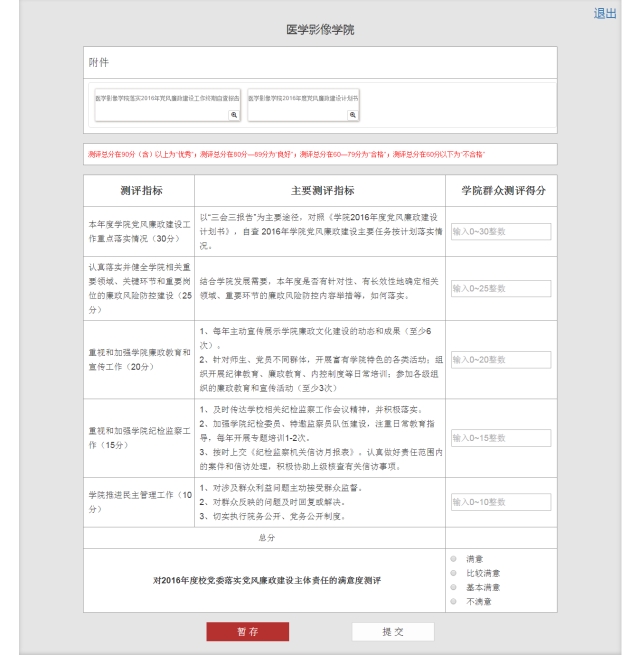
Task: Click the 附件 section header
Action: (98, 62)
